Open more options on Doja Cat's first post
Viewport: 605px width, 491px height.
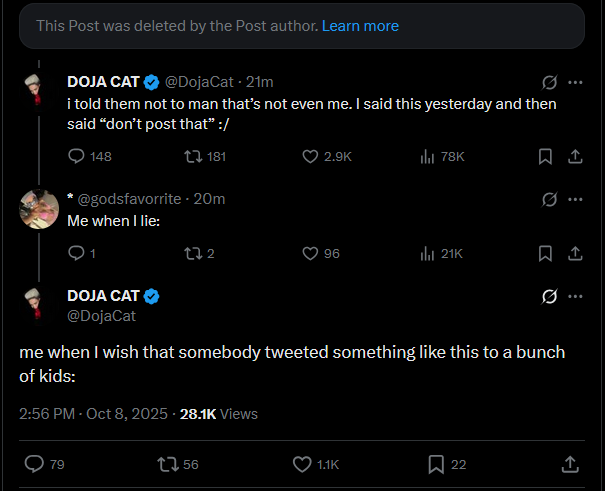pos(575,81)
